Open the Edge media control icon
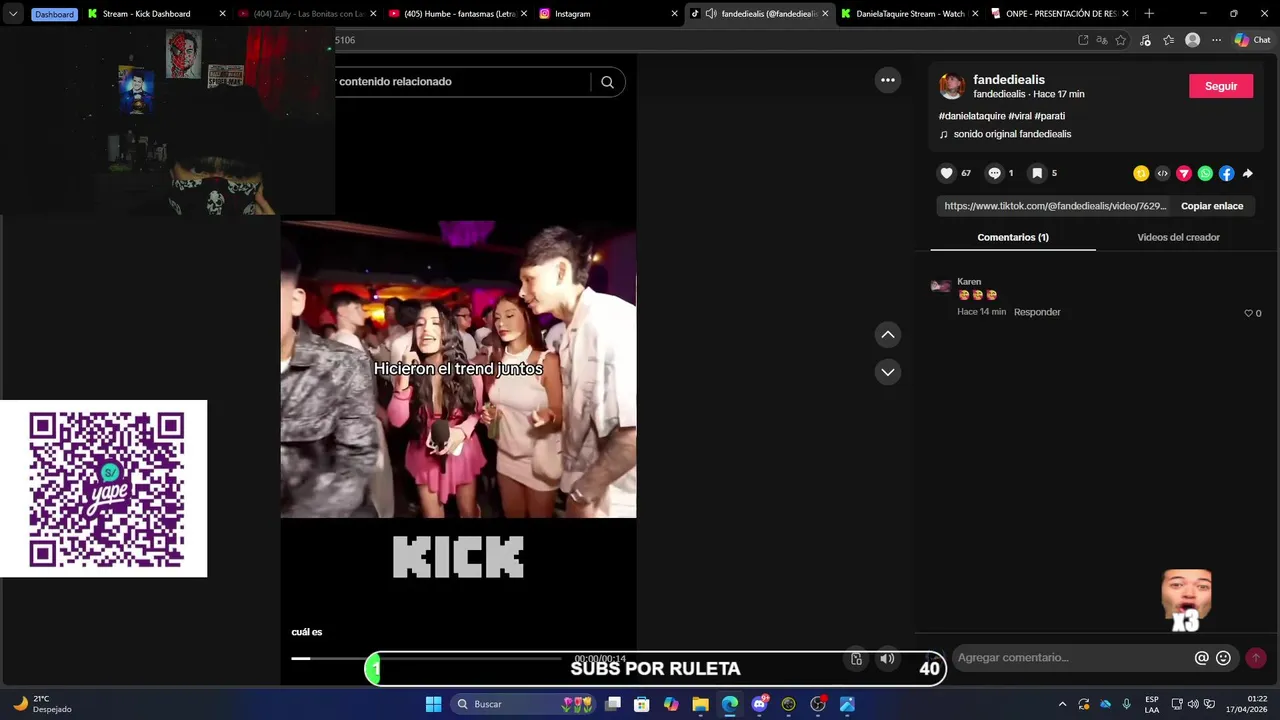Screen dimensions: 1280x720 1145,40
